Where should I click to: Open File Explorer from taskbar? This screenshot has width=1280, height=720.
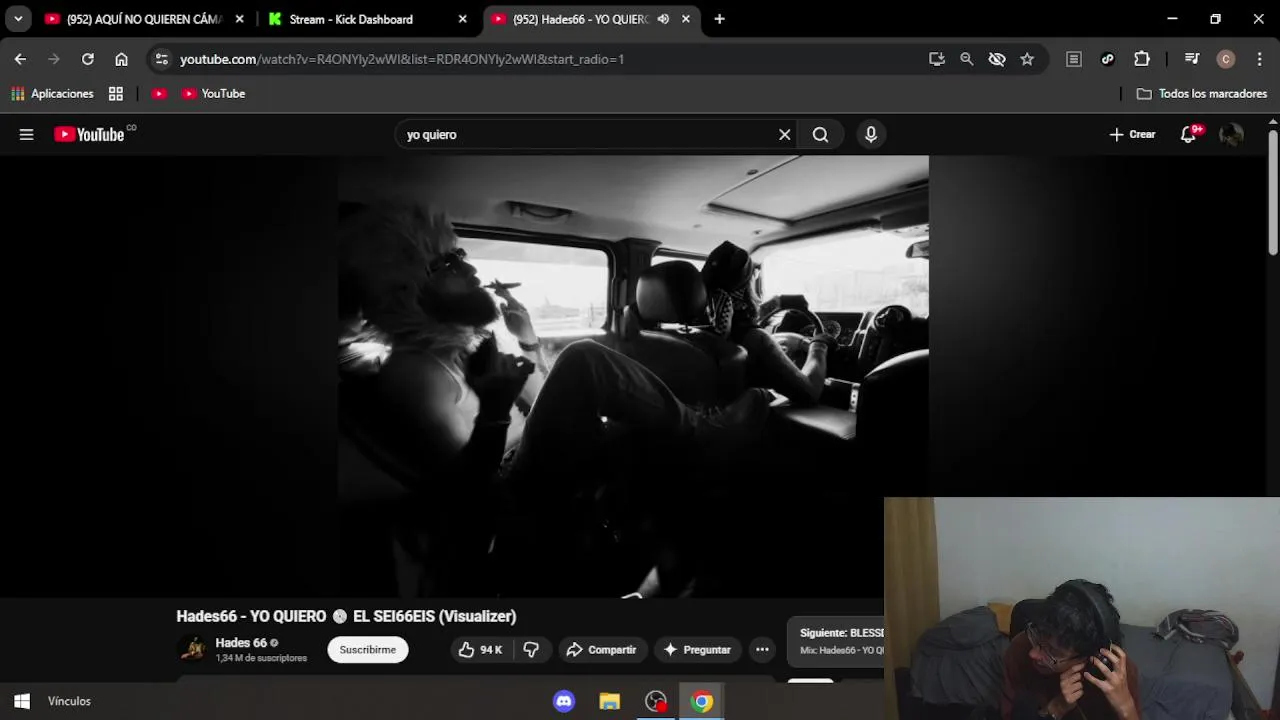610,701
